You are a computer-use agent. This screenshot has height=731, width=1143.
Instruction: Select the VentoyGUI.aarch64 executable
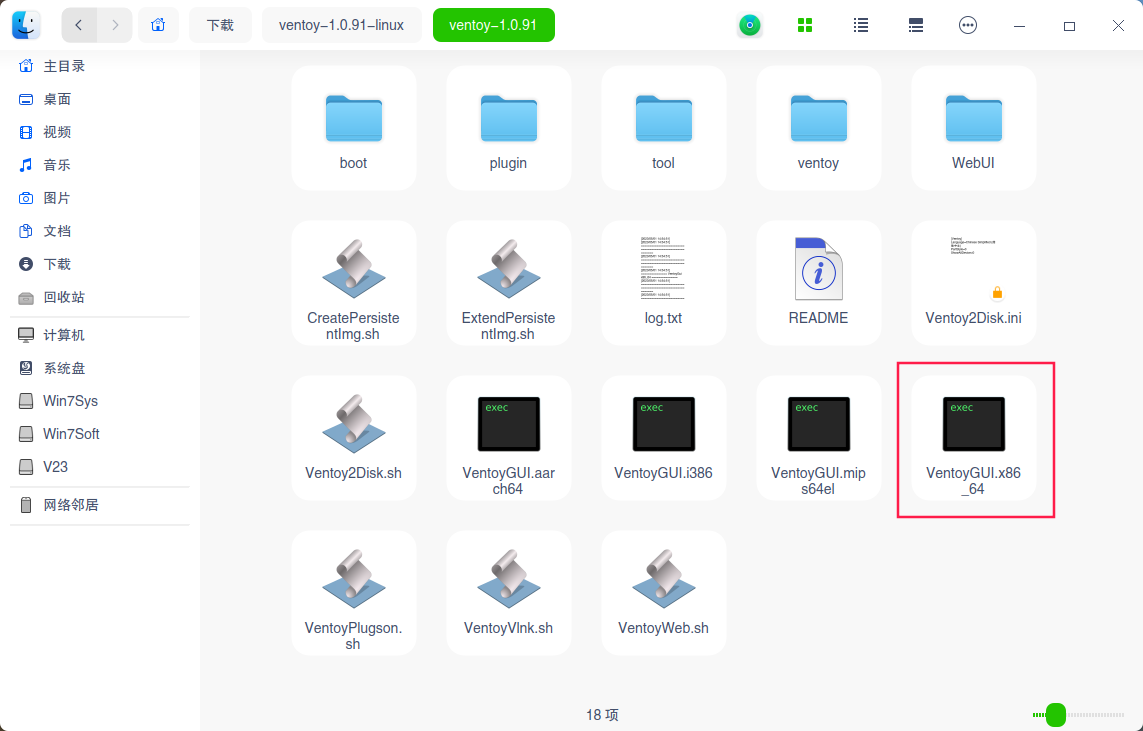[509, 438]
